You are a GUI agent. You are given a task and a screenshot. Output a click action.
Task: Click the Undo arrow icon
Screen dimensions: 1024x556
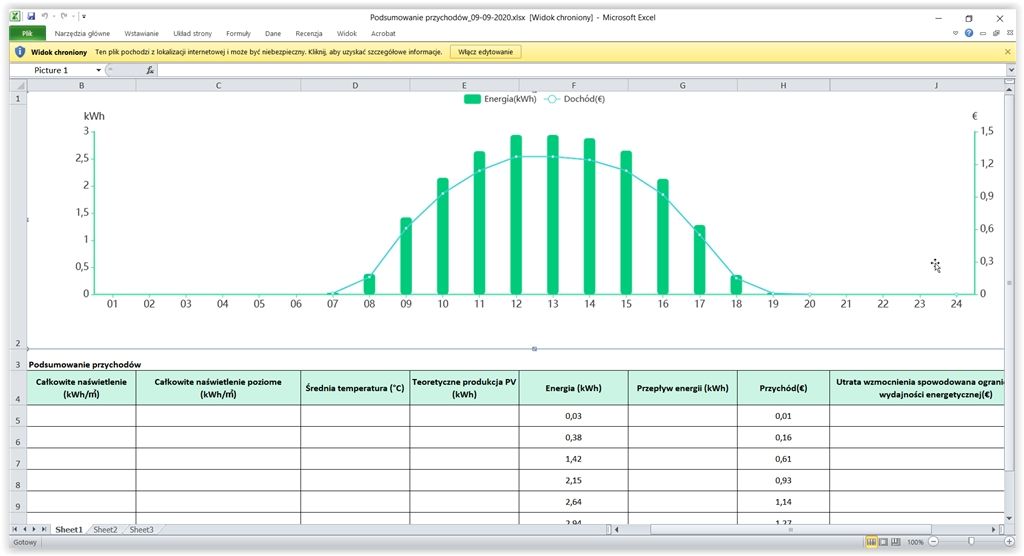tap(45, 16)
